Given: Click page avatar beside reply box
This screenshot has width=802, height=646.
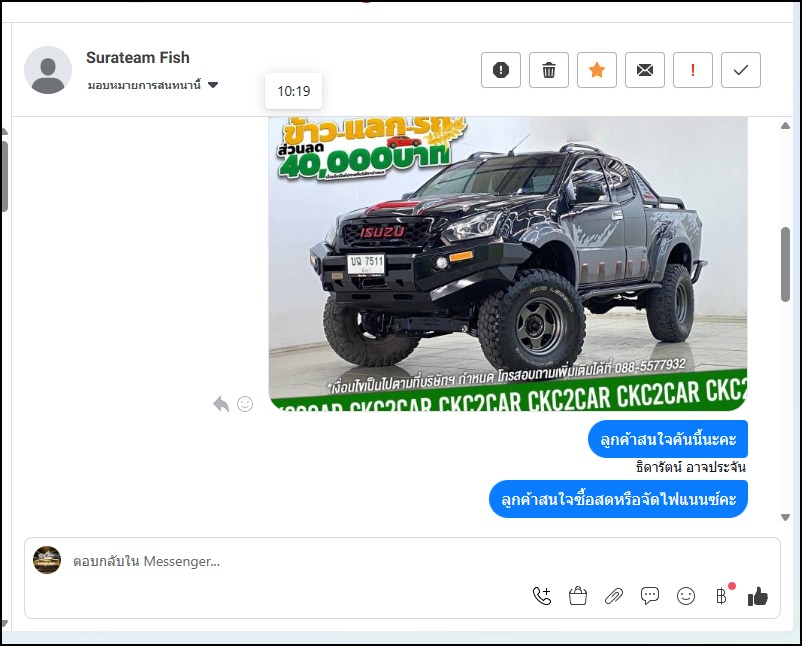Looking at the screenshot, I should point(47,560).
